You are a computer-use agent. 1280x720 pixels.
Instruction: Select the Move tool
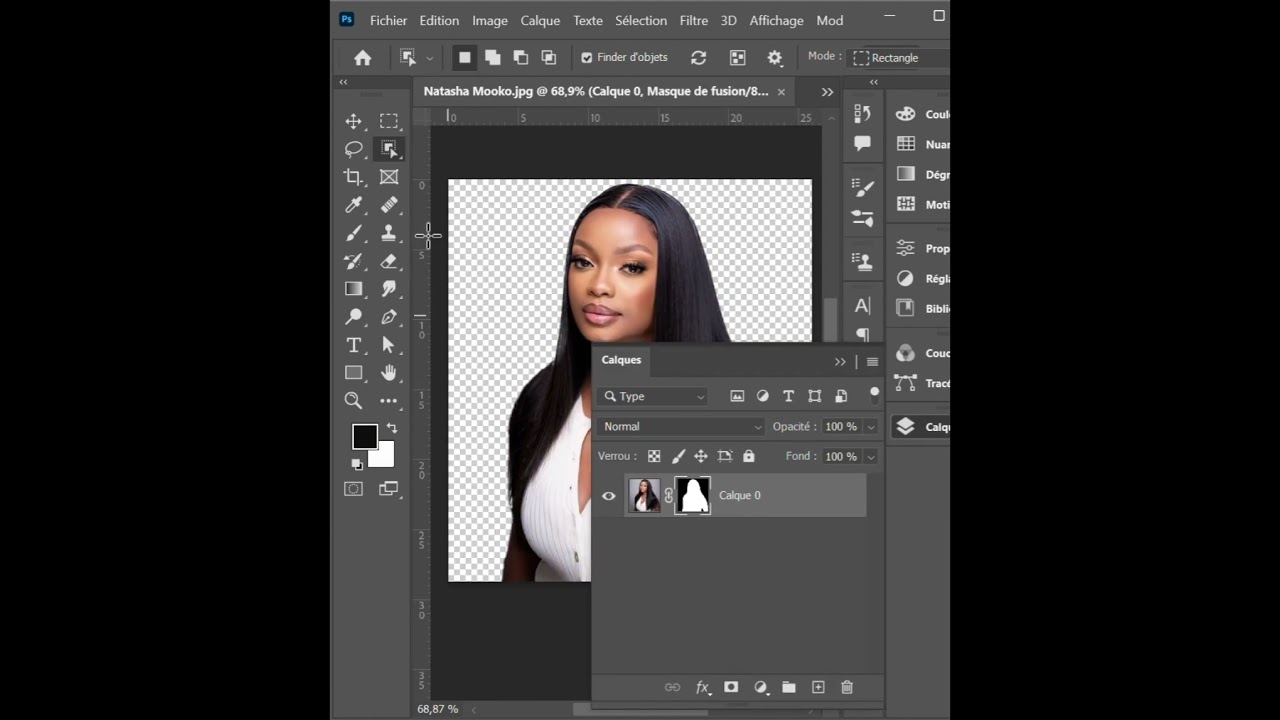click(353, 121)
